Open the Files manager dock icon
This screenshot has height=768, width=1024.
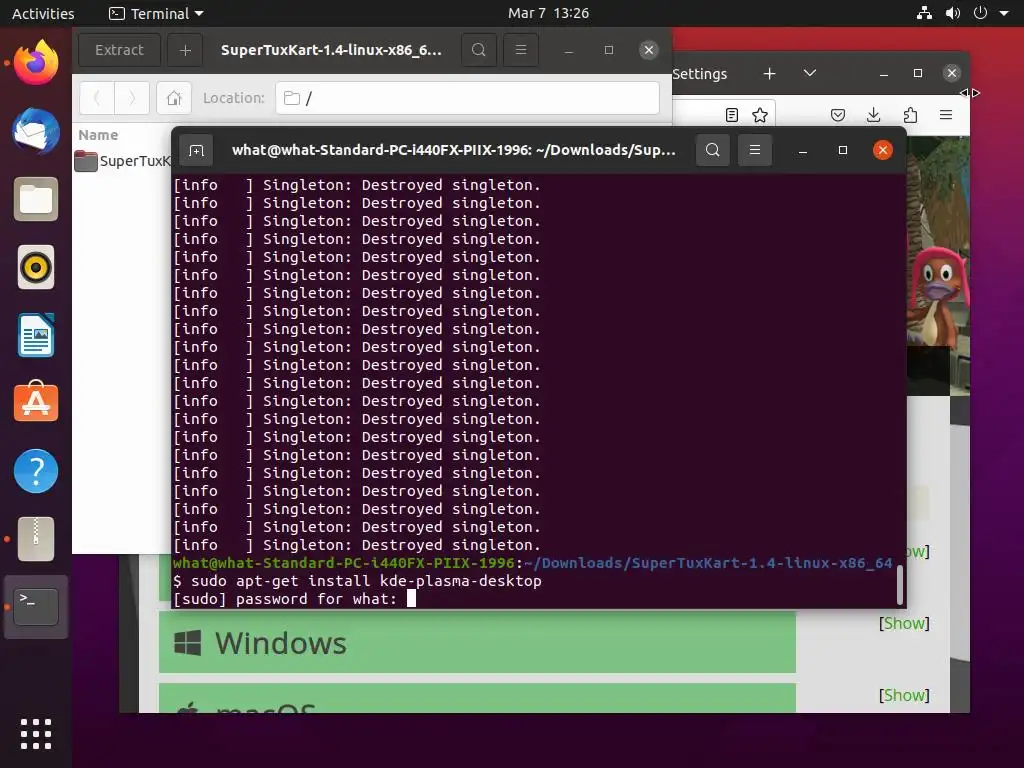point(36,199)
